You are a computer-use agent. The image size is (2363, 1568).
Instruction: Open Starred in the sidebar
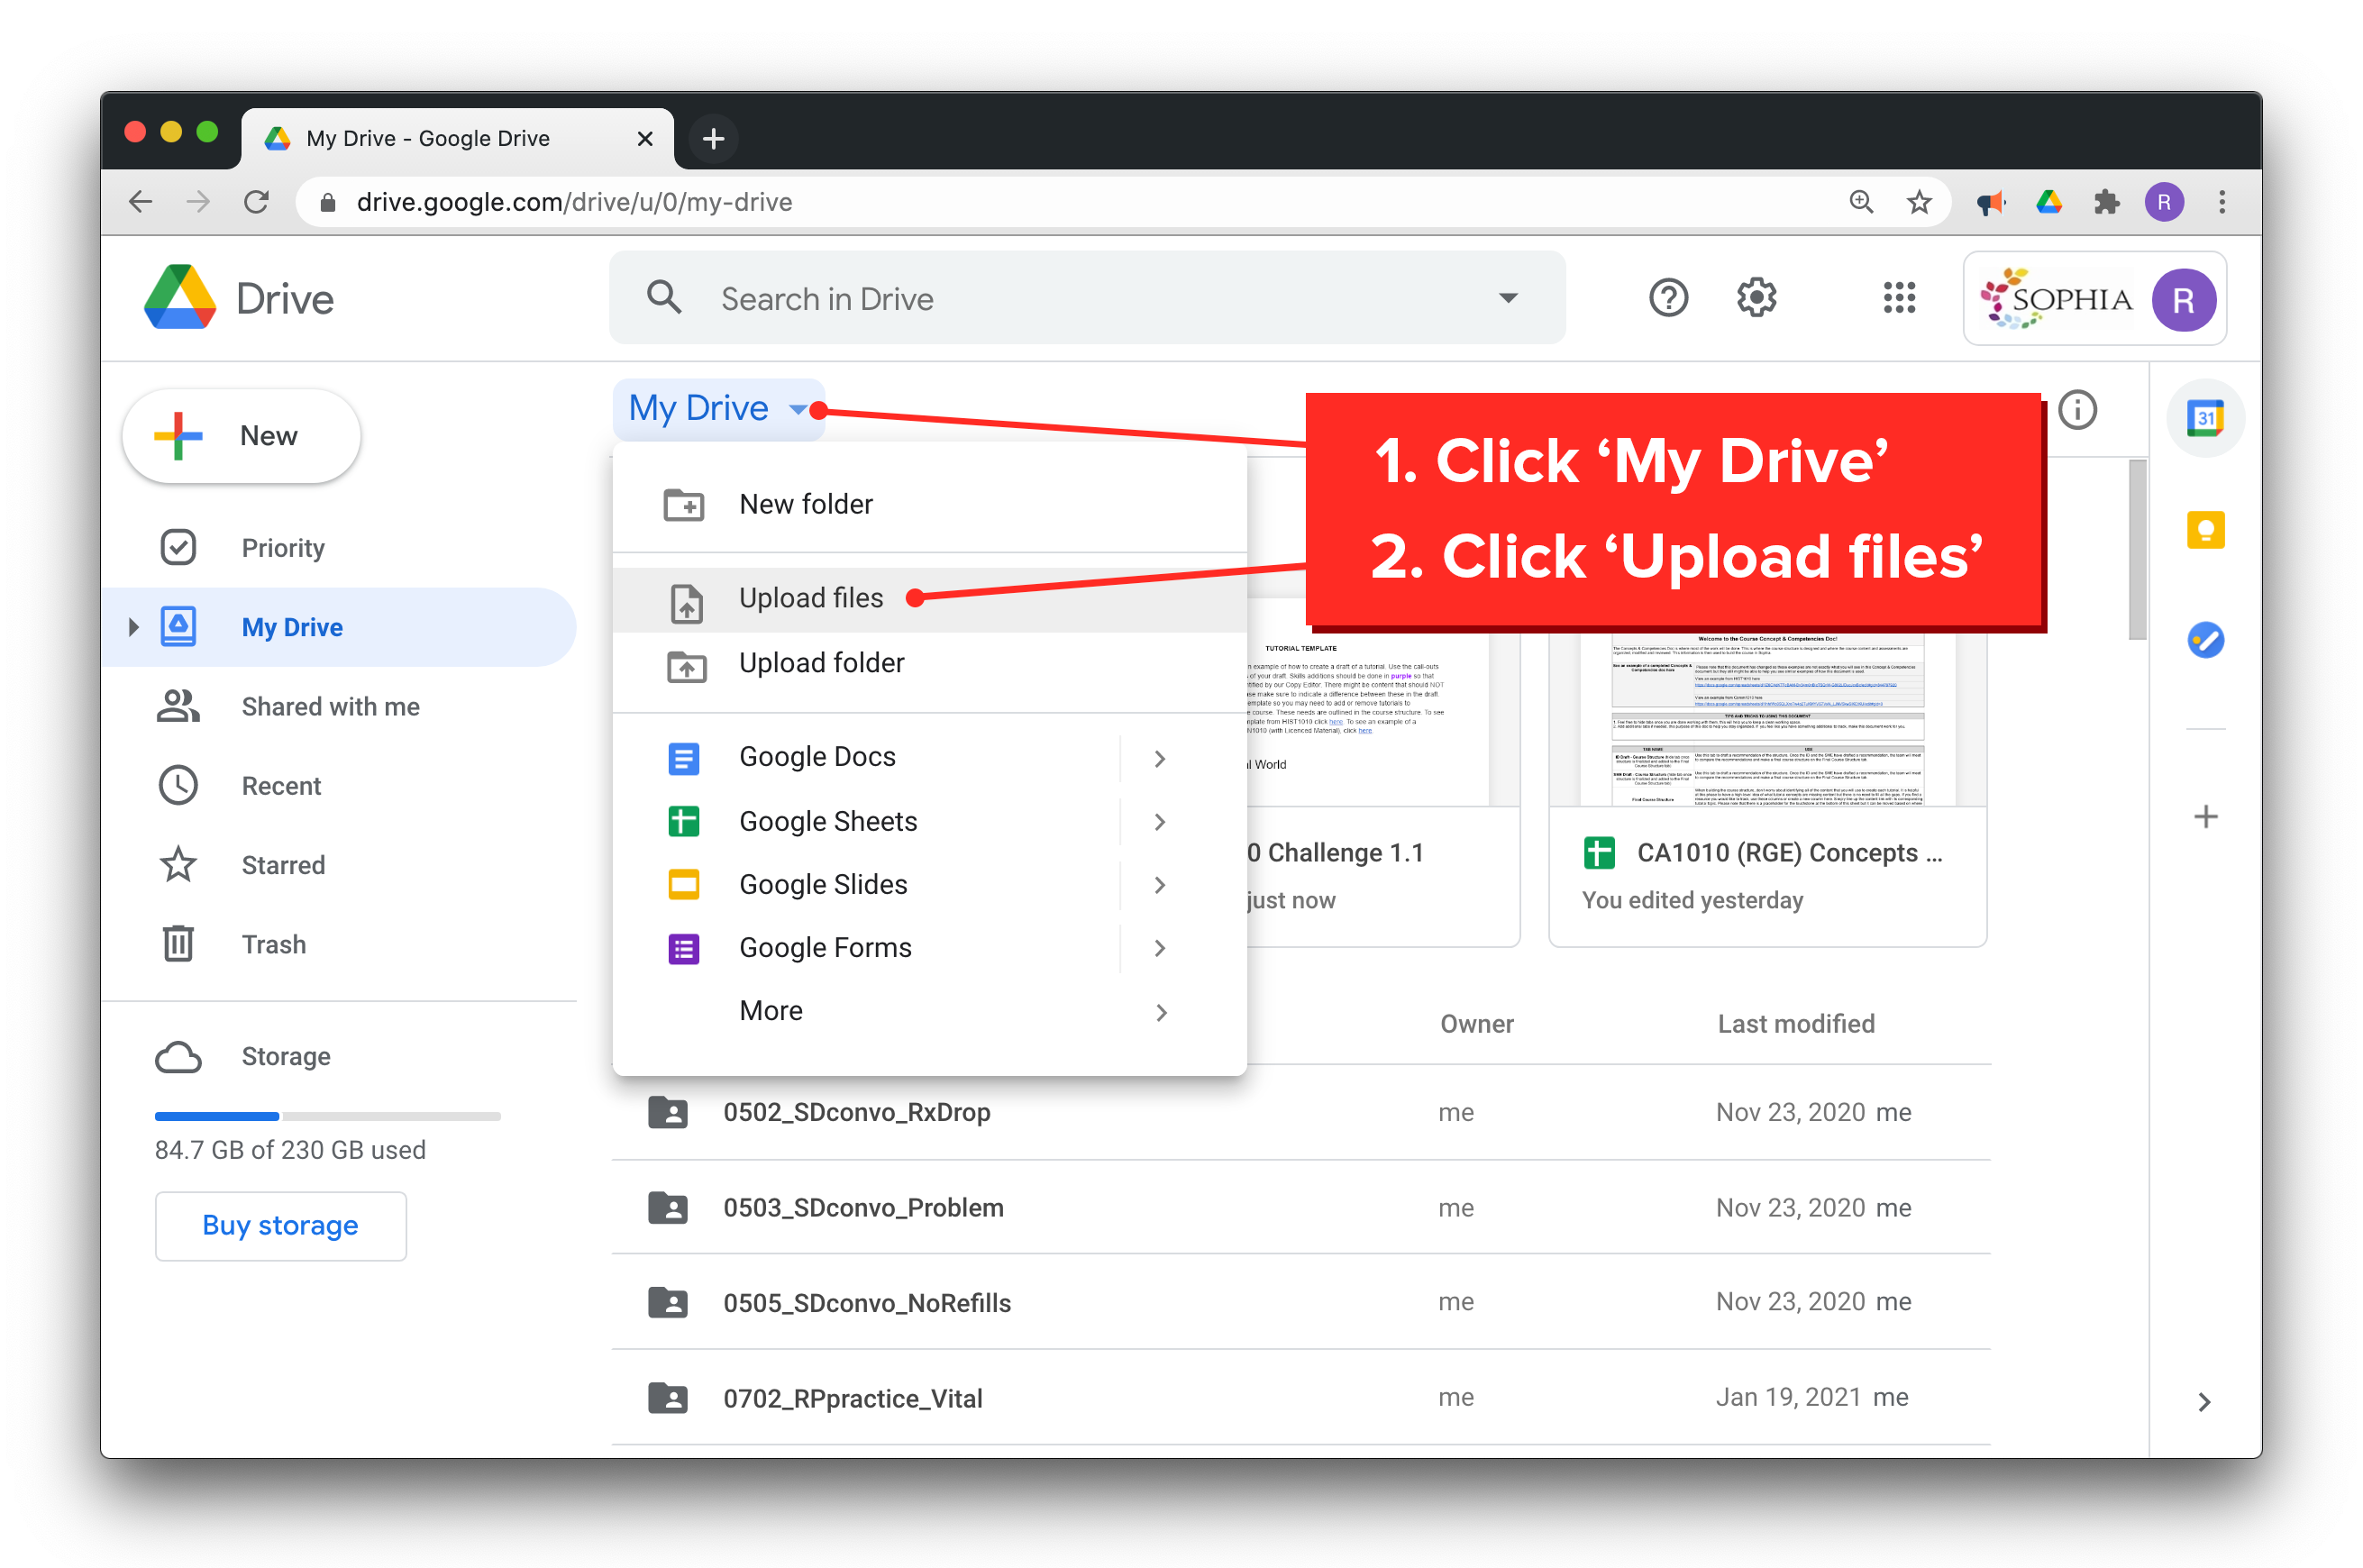tap(340, 865)
